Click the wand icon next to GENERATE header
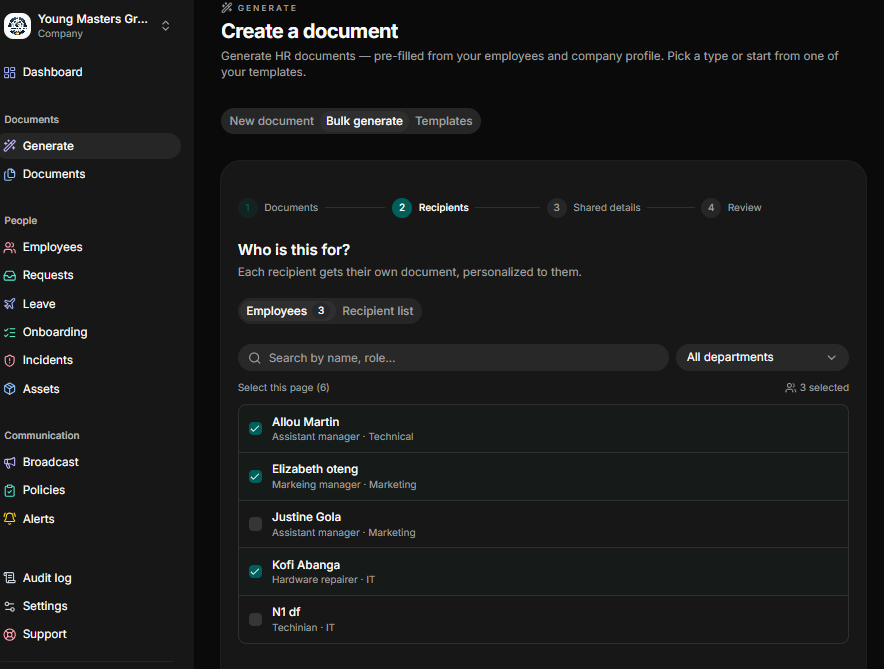Image resolution: width=884 pixels, height=669 pixels. [227, 7]
